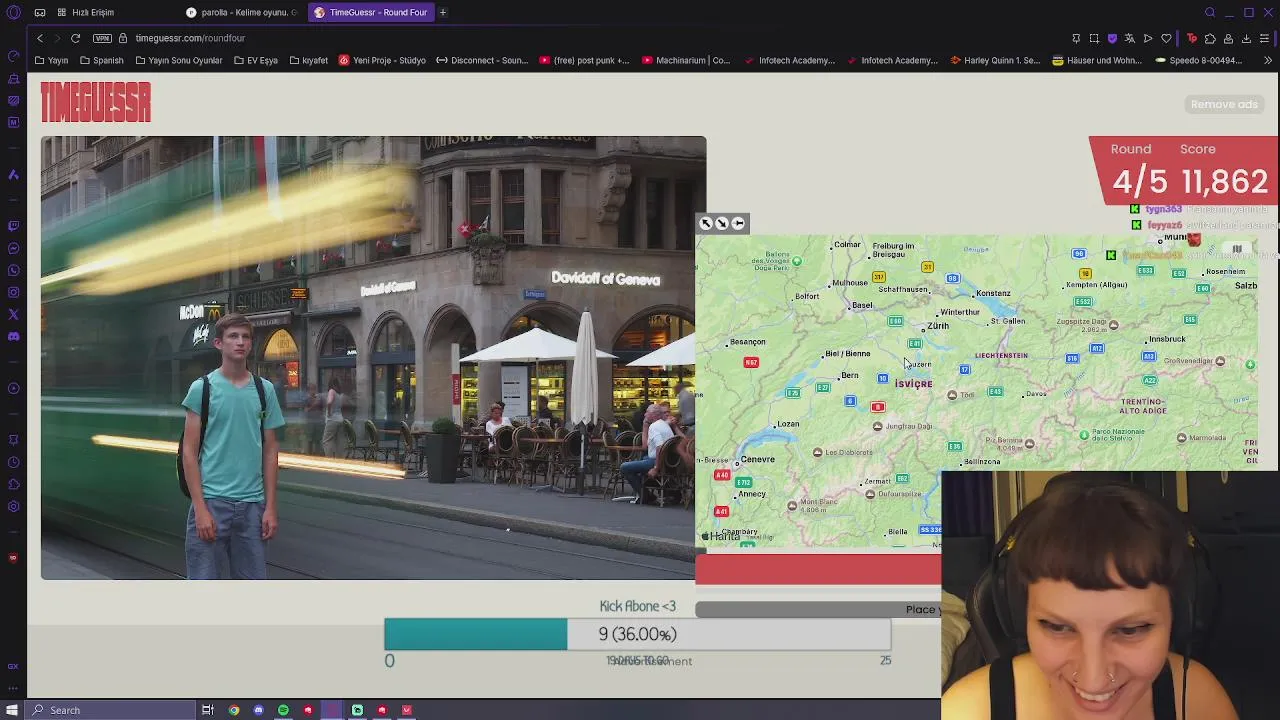Screen dimensions: 1280x720
Task: Switch to the parolla - Kelime oyunu tab
Action: click(240, 12)
